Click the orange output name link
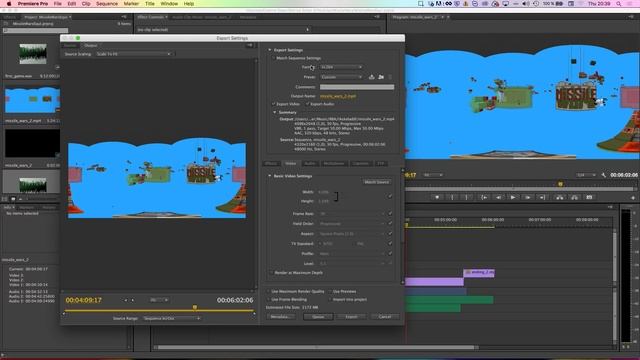 point(338,96)
